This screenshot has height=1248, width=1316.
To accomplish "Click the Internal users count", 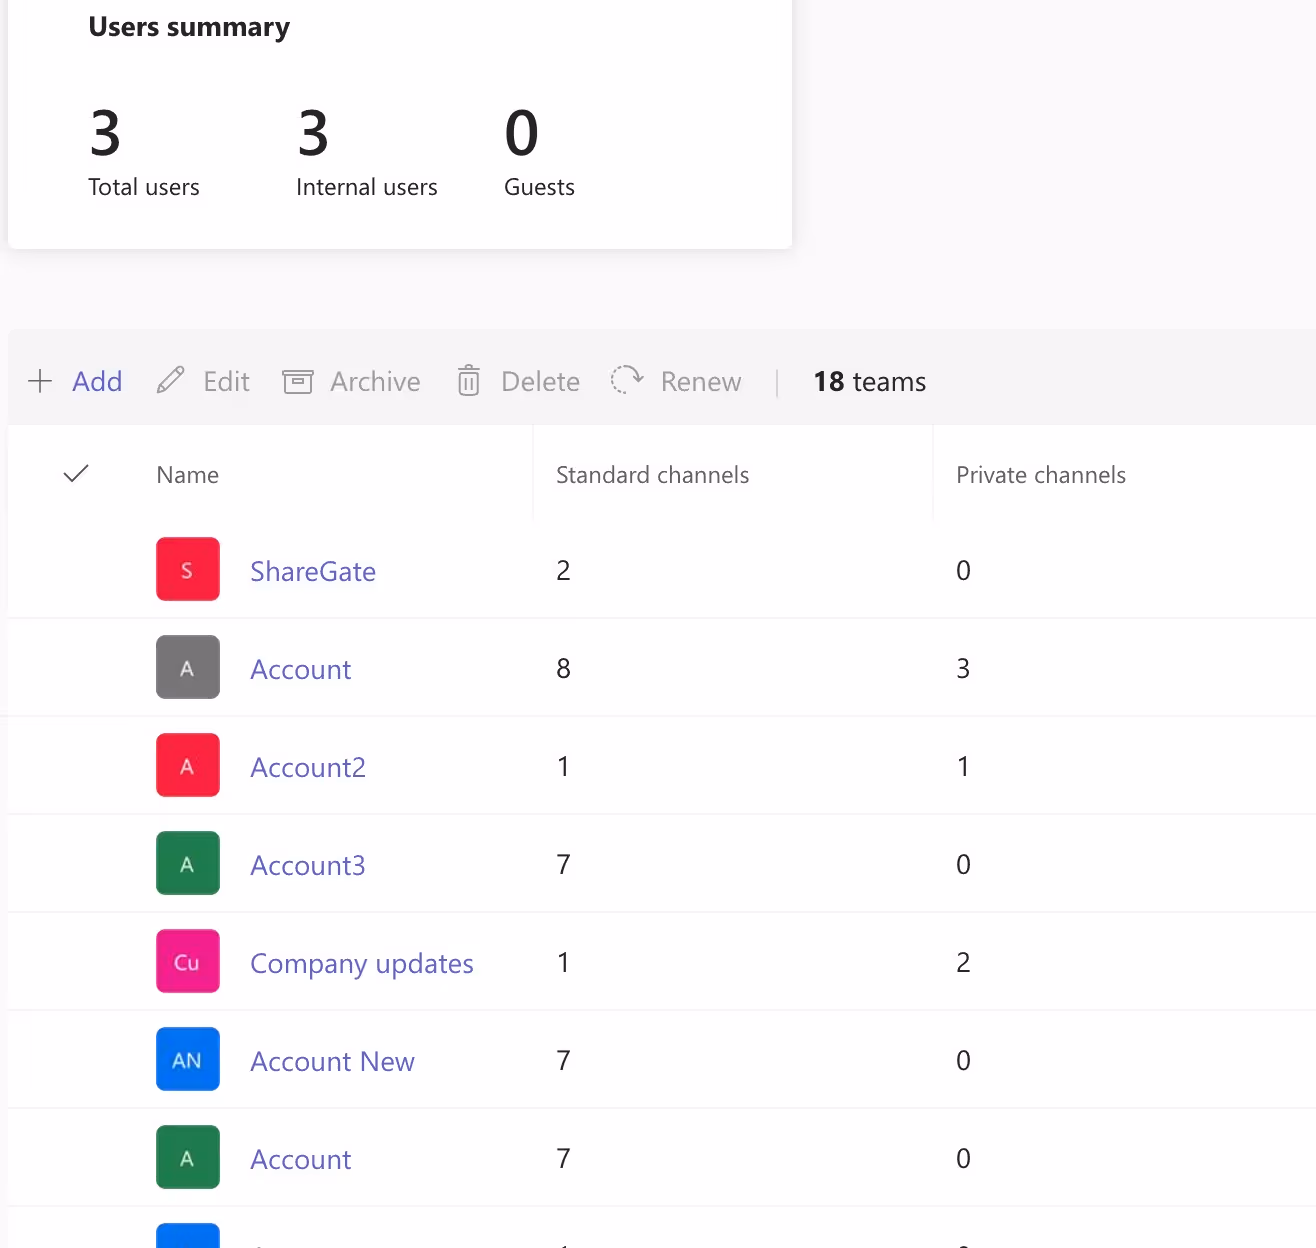I will click(313, 134).
